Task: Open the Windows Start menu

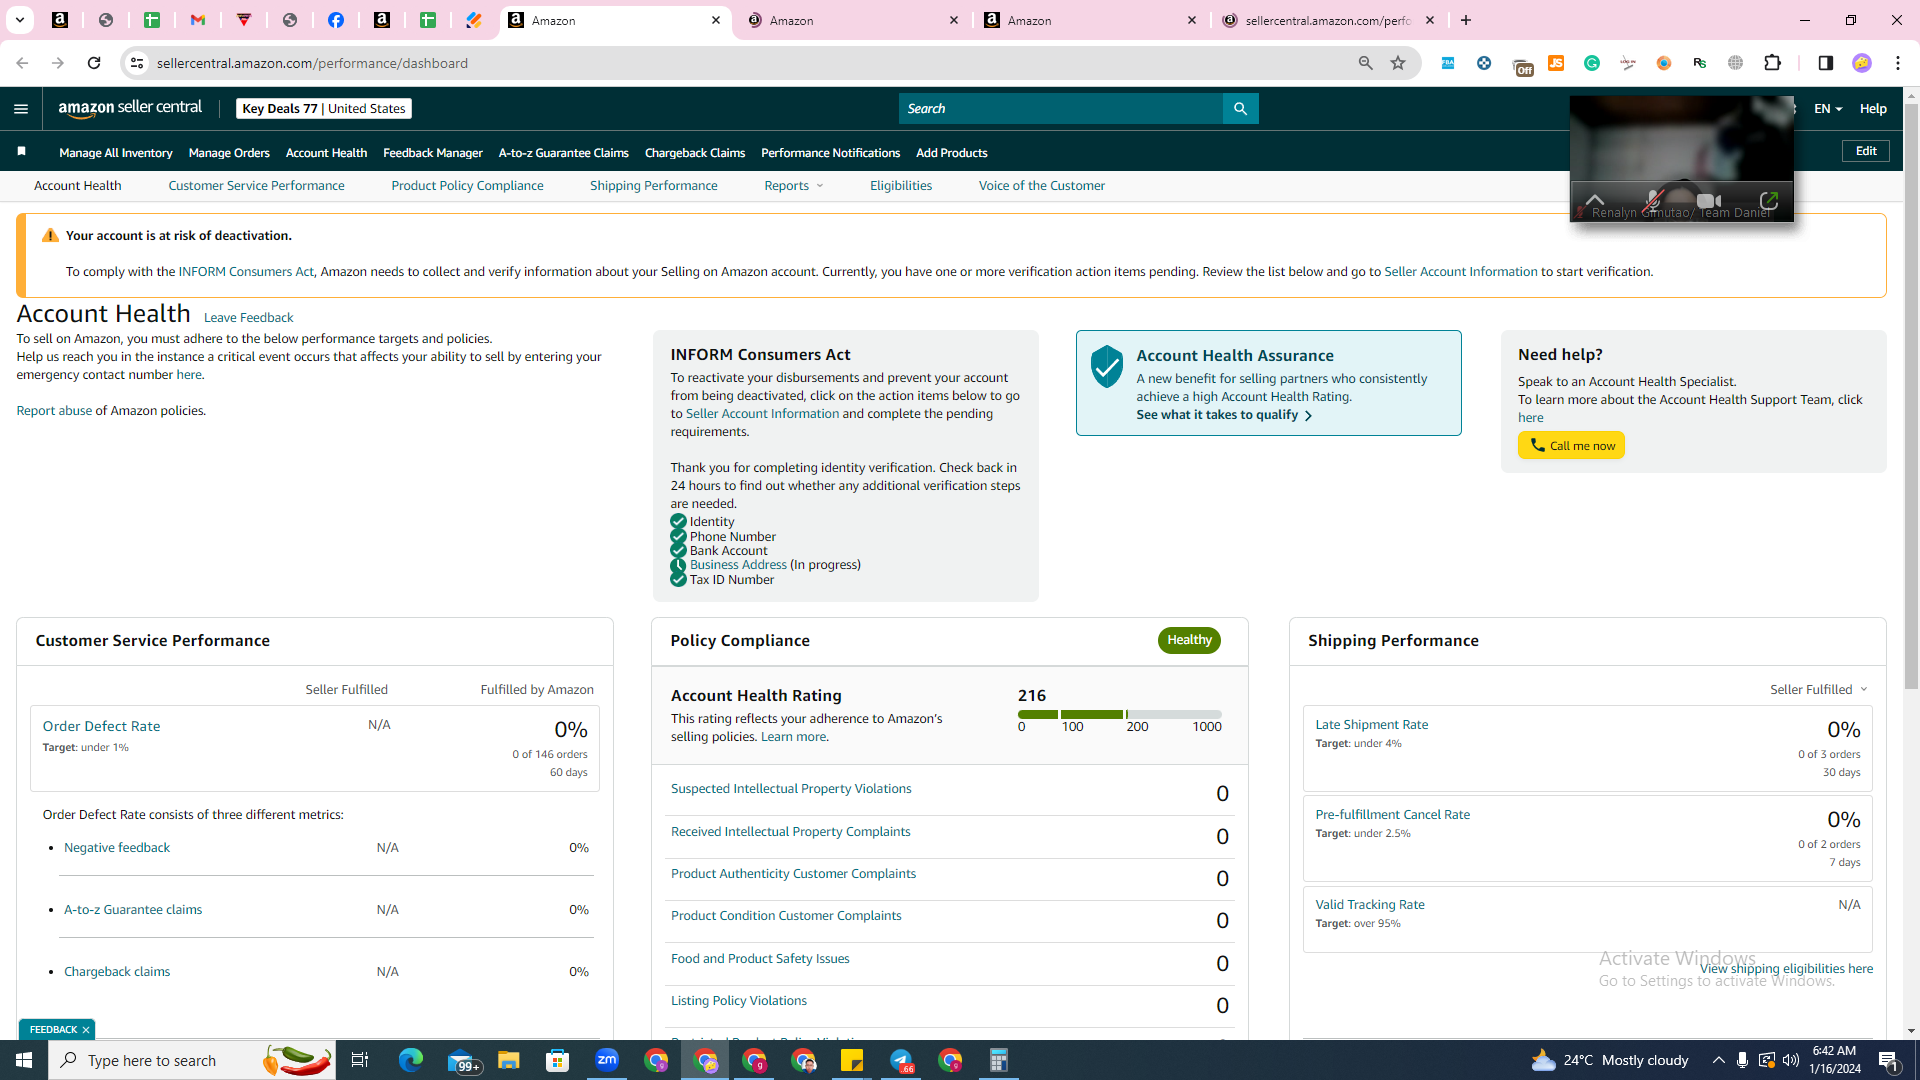Action: tap(24, 1060)
